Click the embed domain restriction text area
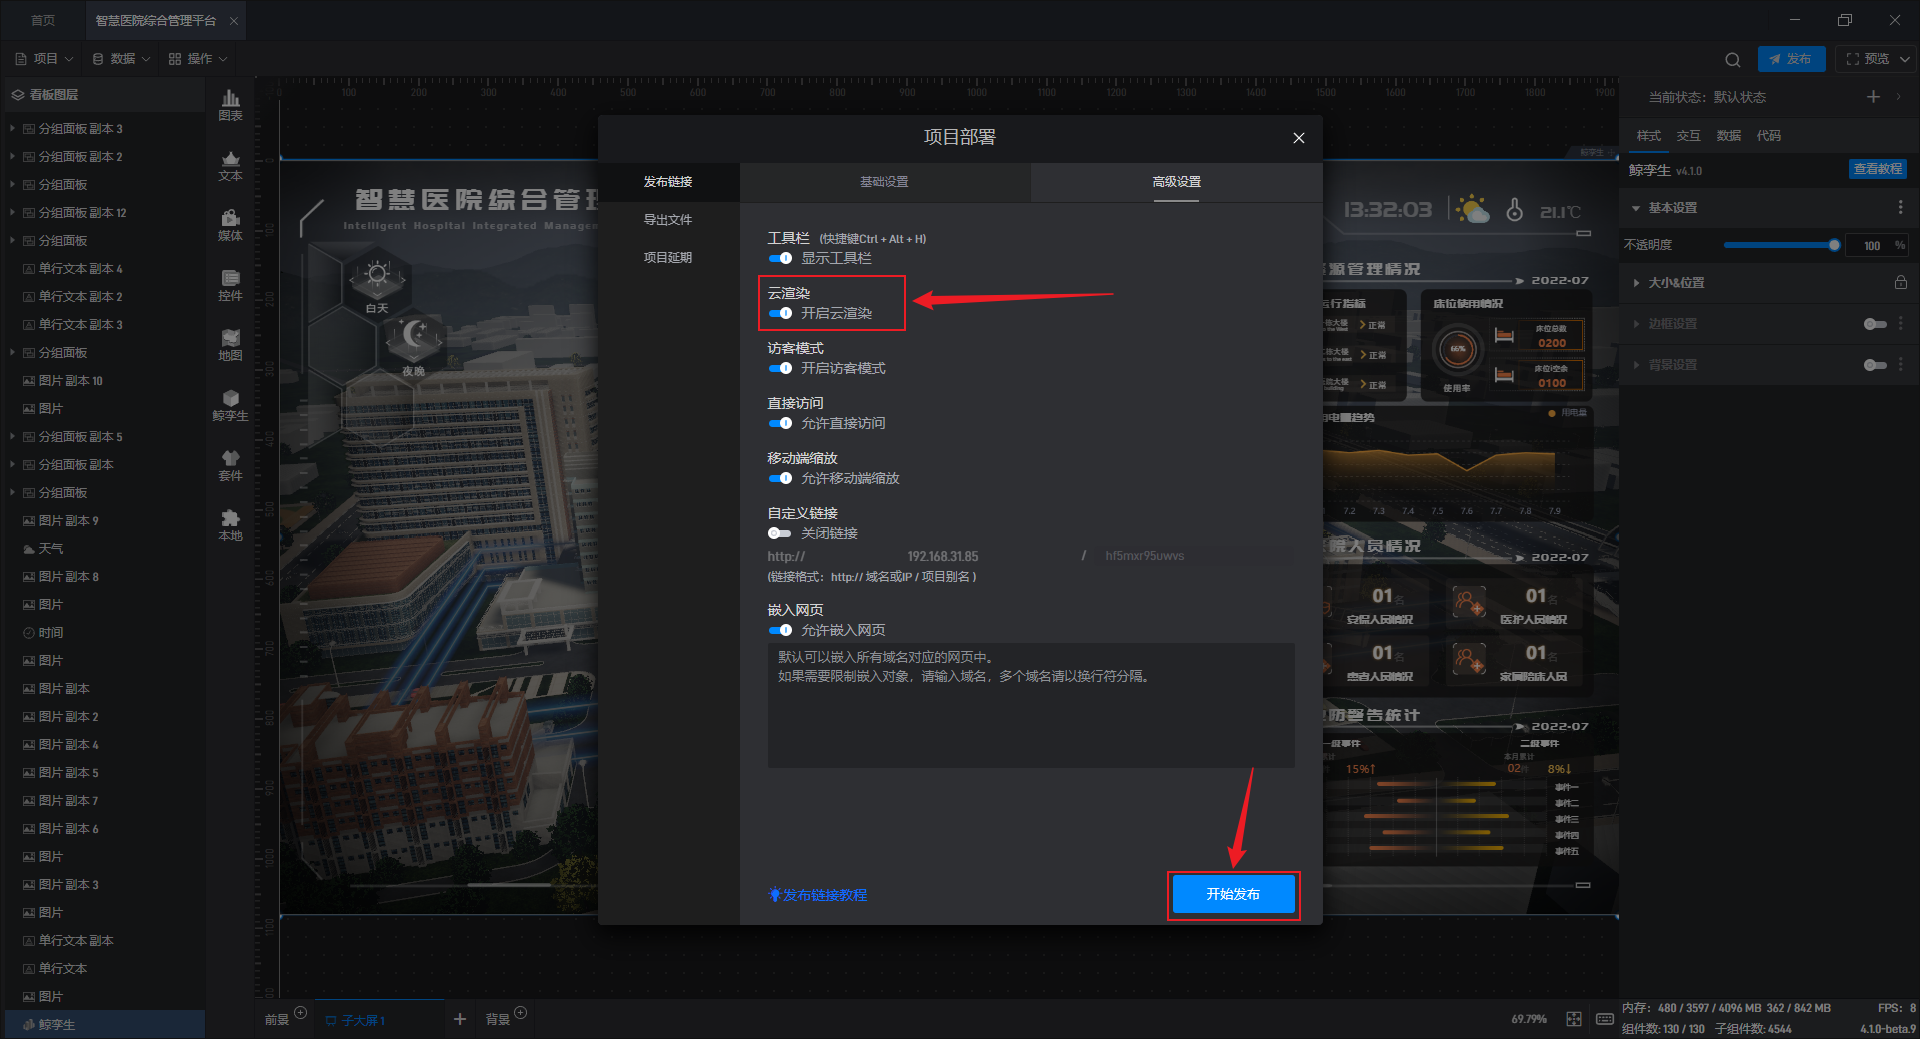1920x1039 pixels. [1030, 706]
